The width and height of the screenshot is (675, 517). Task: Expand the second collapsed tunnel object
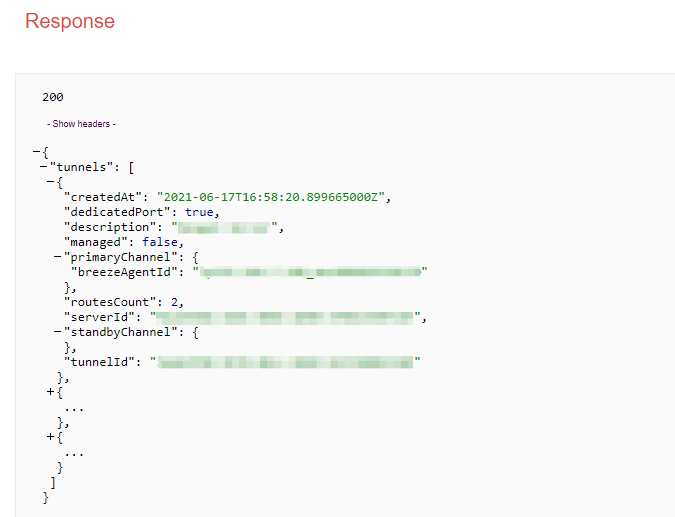point(51,392)
